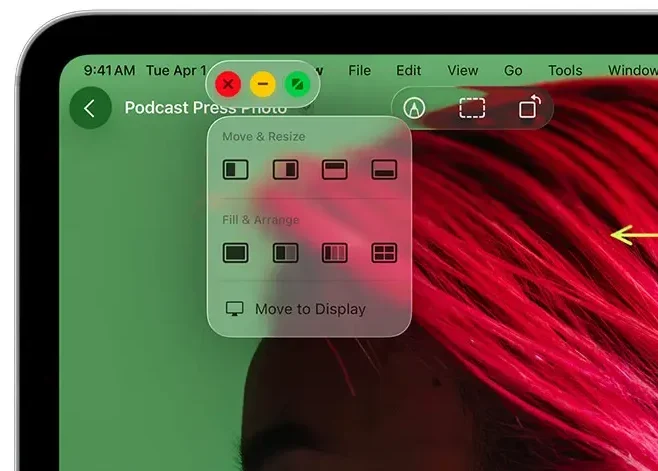Tile window to right half
658x471 pixels.
(286, 170)
